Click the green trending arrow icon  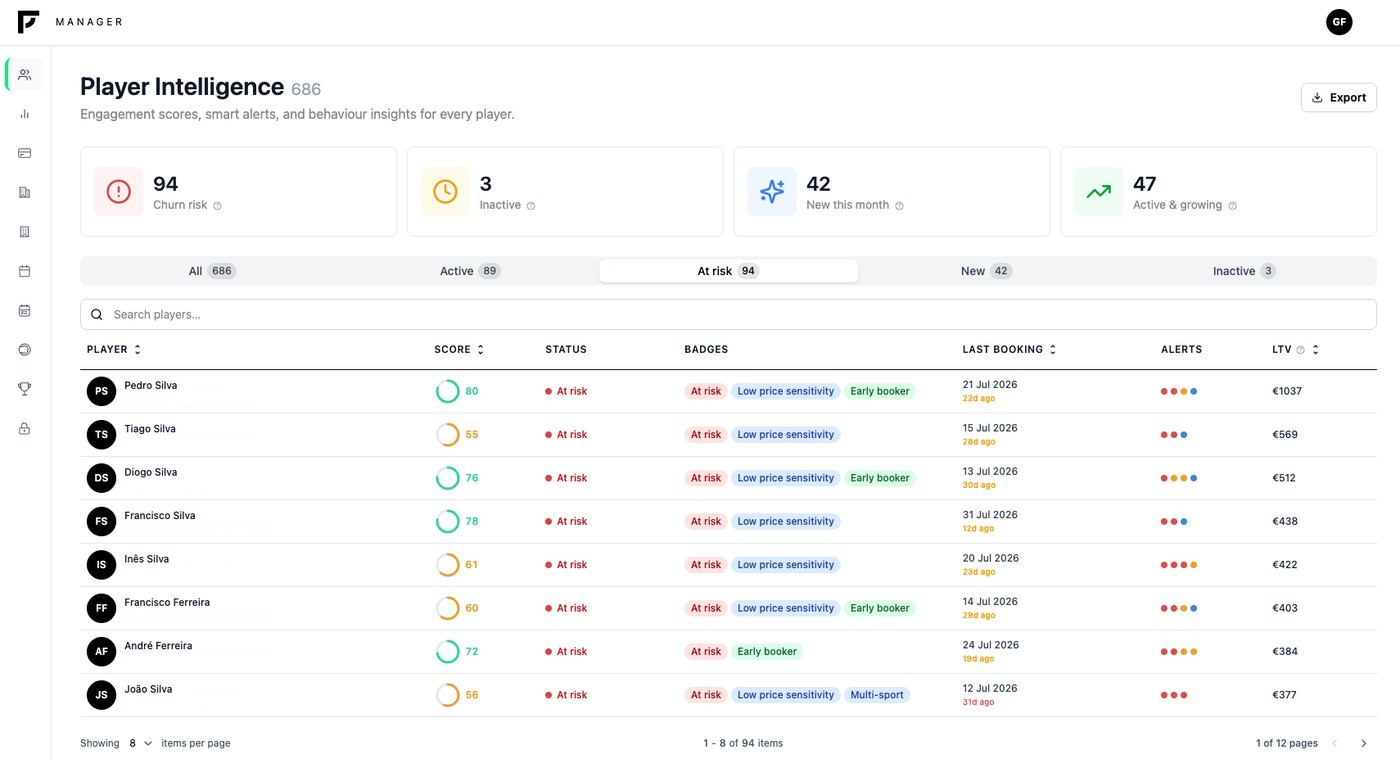point(1099,191)
